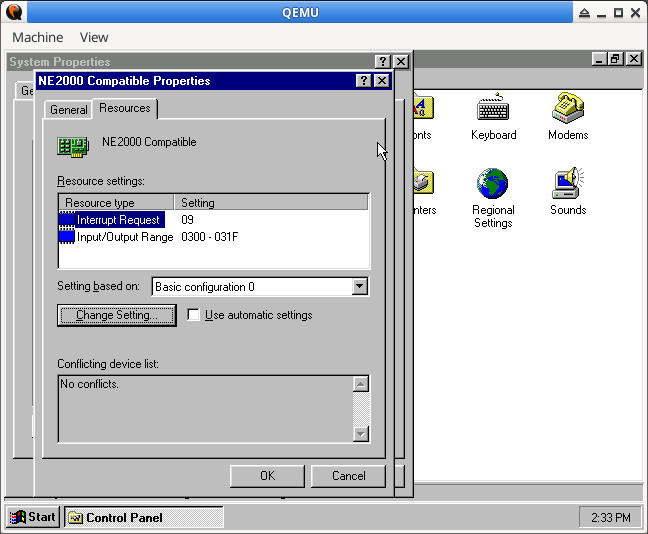This screenshot has height=534, width=648.
Task: Click the help question mark in NE2000 Properties
Action: (x=364, y=81)
